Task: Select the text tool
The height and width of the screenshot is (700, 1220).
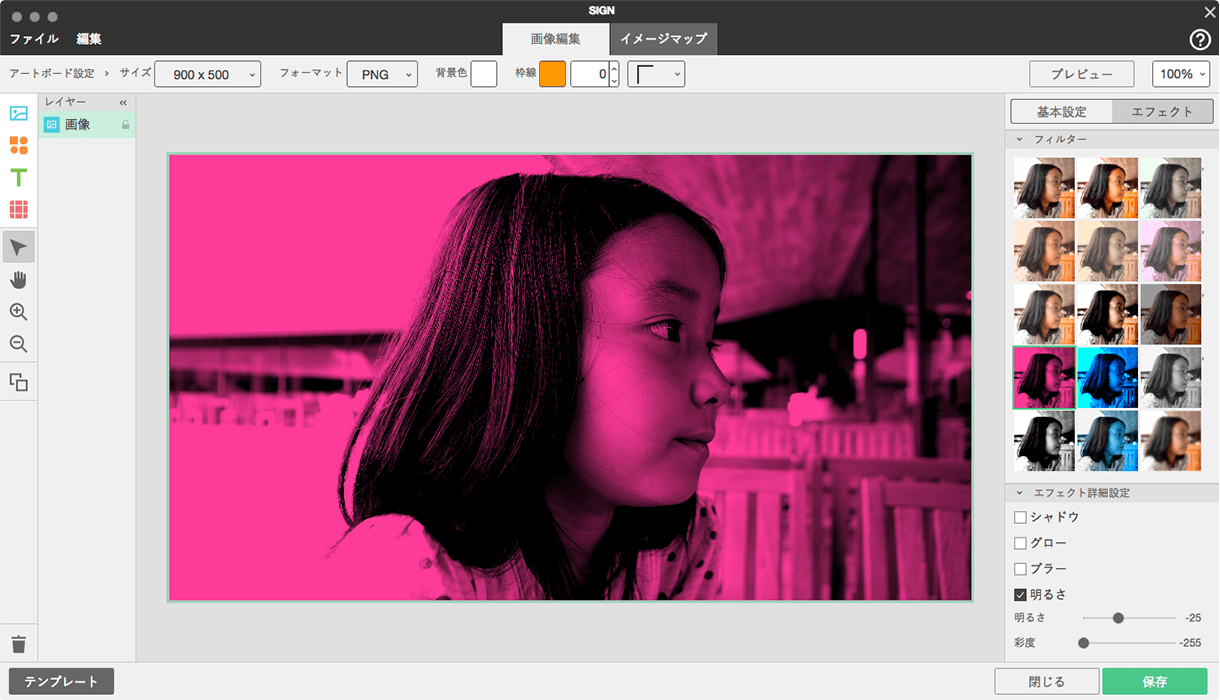Action: pos(18,178)
